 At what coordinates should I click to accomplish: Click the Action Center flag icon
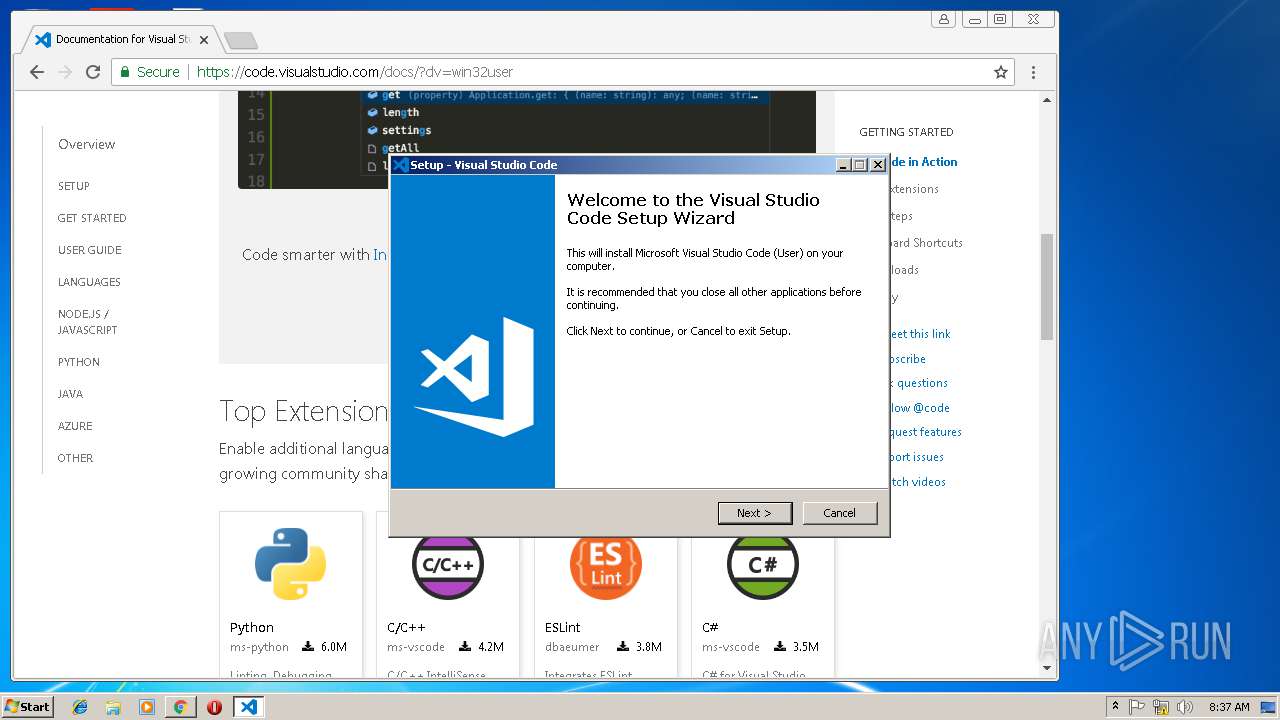(x=1137, y=707)
